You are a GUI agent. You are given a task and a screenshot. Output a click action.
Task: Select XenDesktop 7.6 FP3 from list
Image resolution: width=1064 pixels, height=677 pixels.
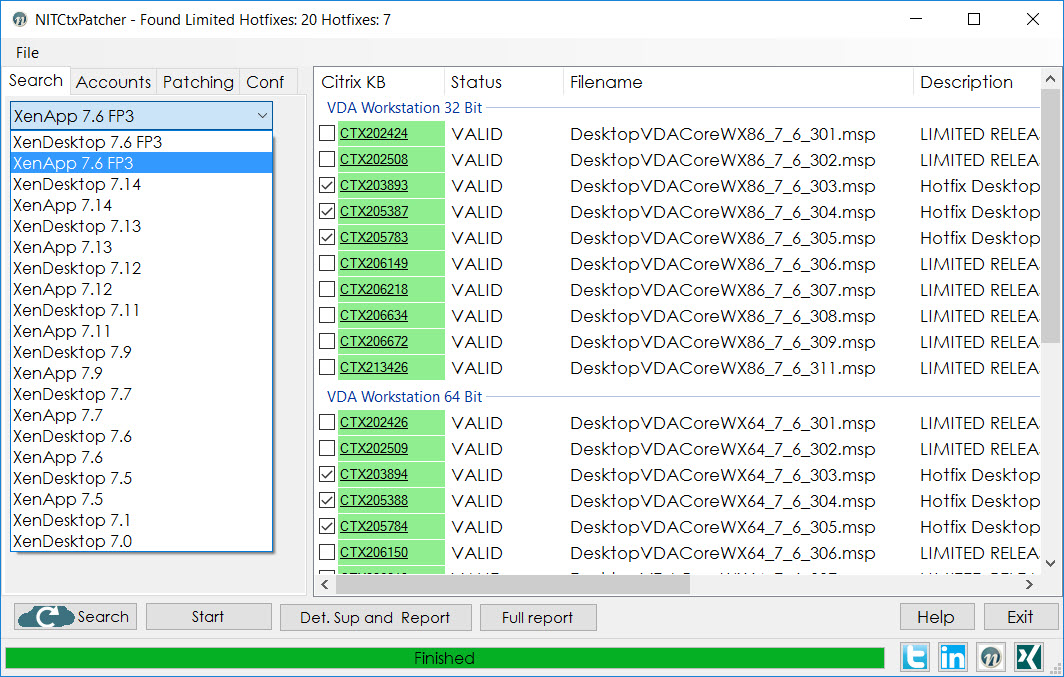click(141, 142)
